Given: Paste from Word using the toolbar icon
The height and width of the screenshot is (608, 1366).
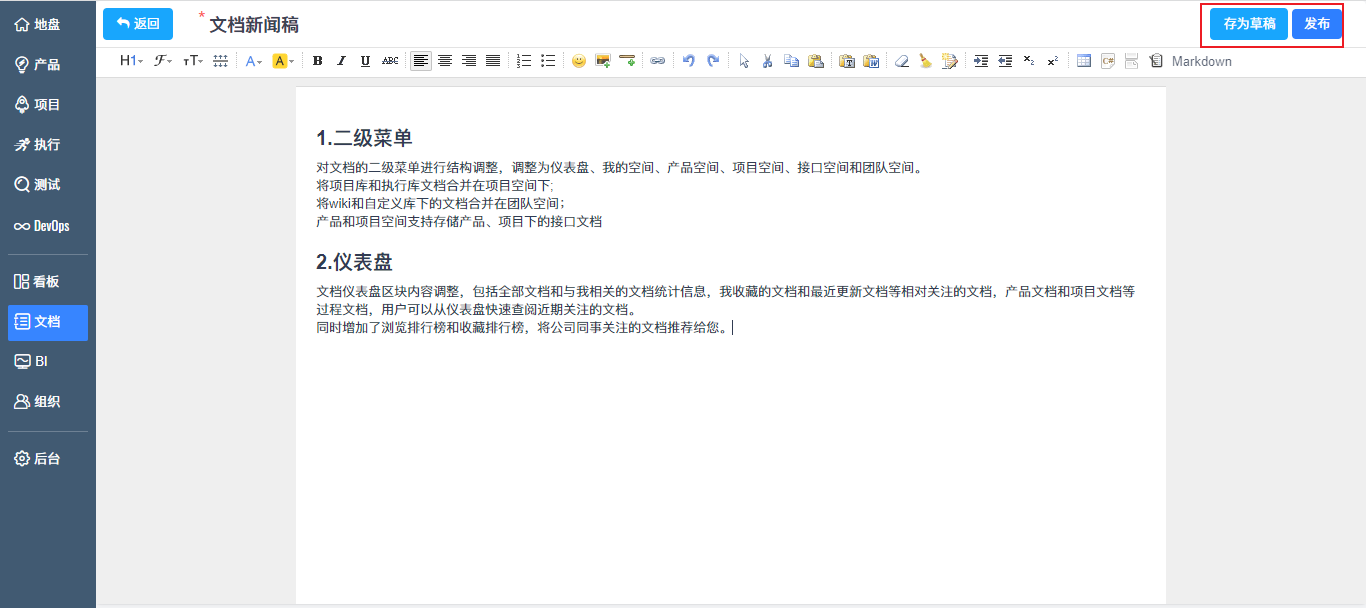Looking at the screenshot, I should pyautogui.click(x=871, y=60).
